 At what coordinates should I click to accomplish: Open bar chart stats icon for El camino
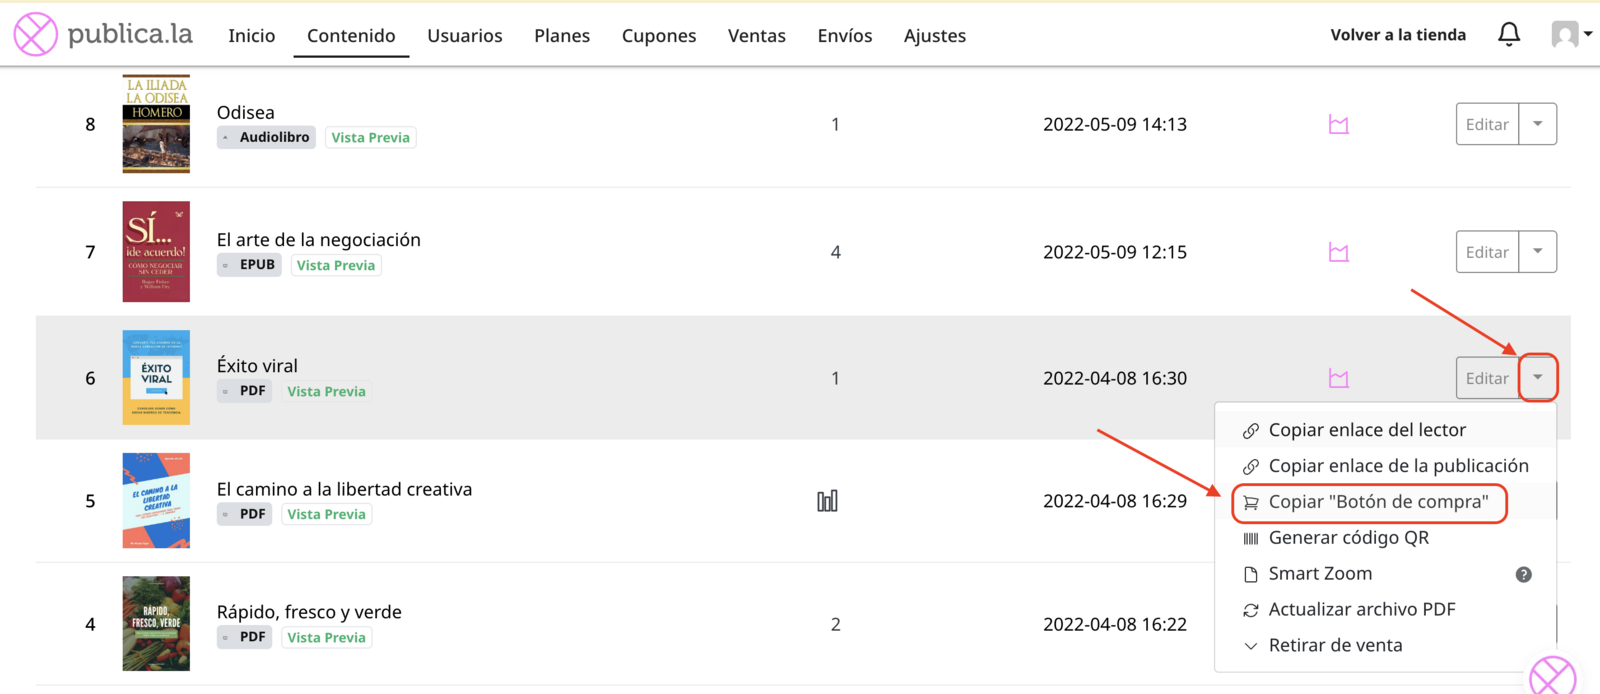click(827, 501)
